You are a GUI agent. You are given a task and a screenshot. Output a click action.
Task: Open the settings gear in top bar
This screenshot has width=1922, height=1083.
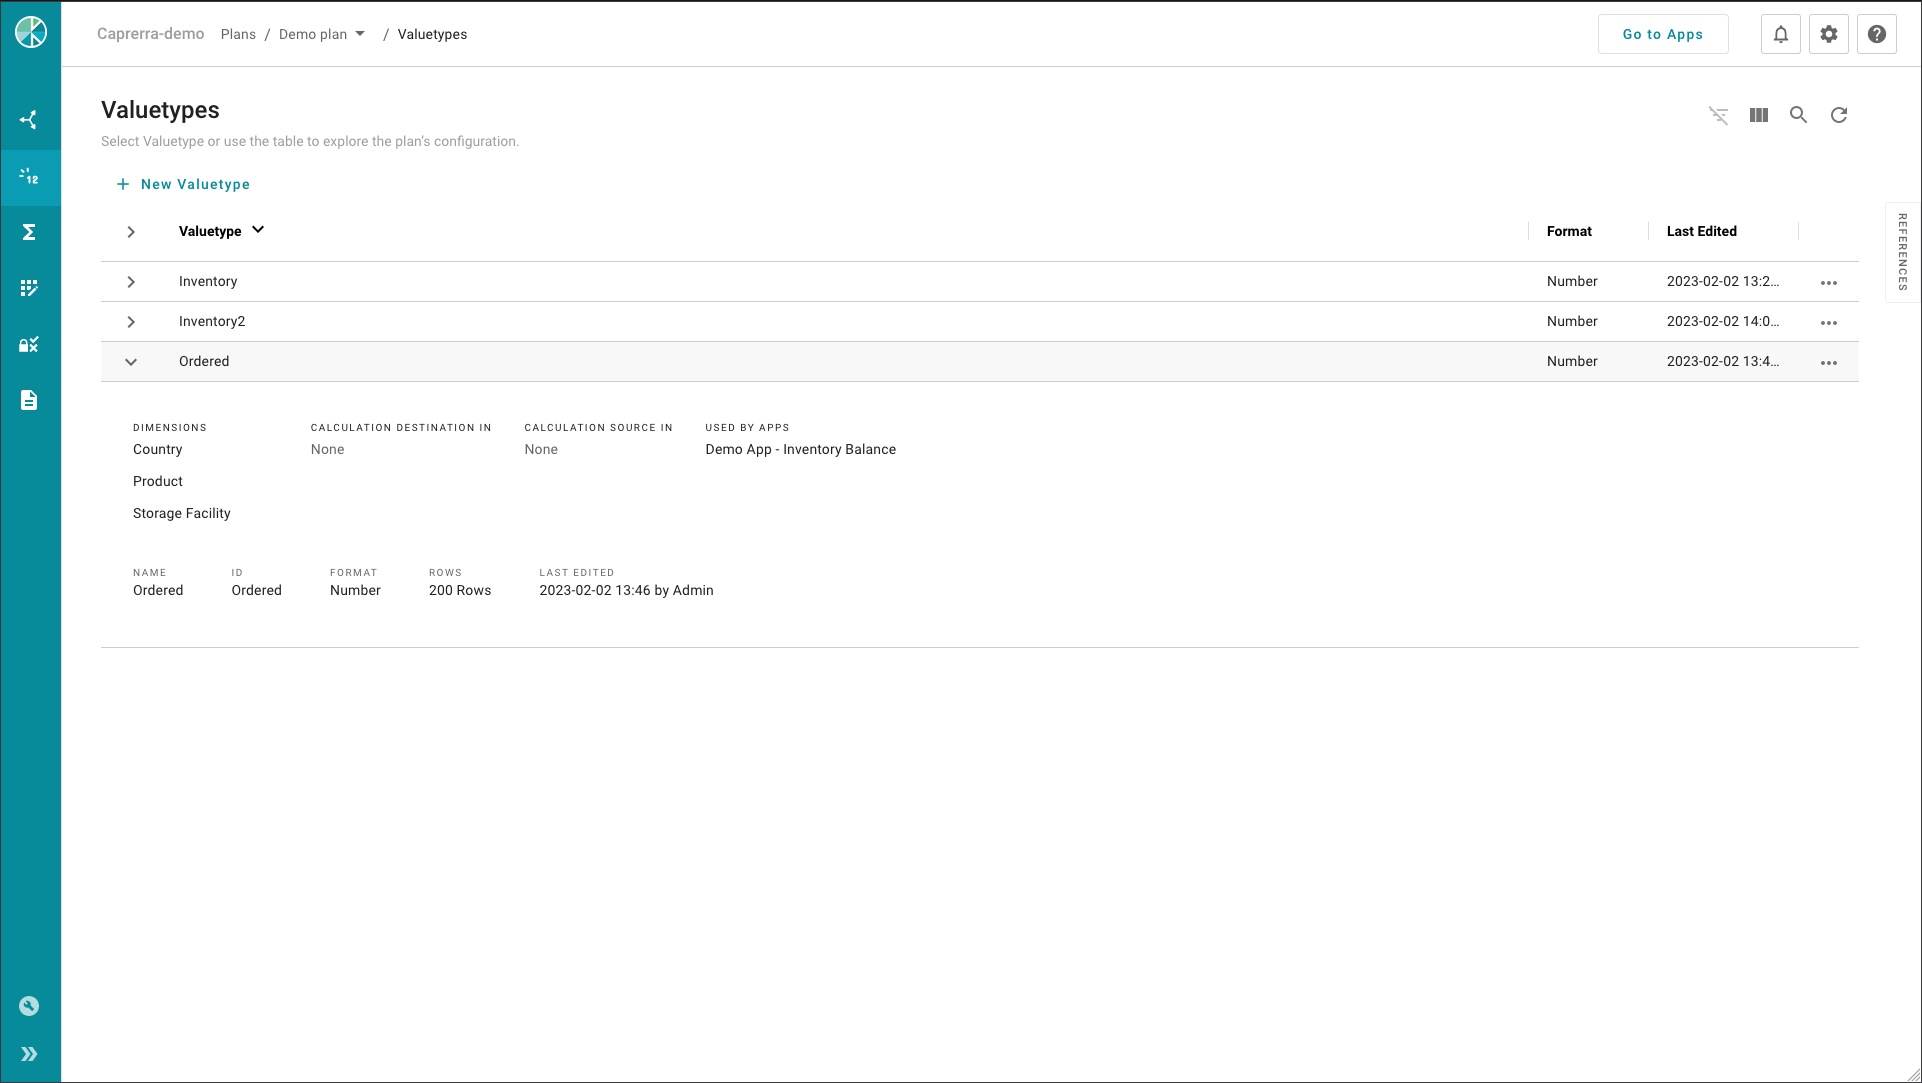pyautogui.click(x=1828, y=33)
